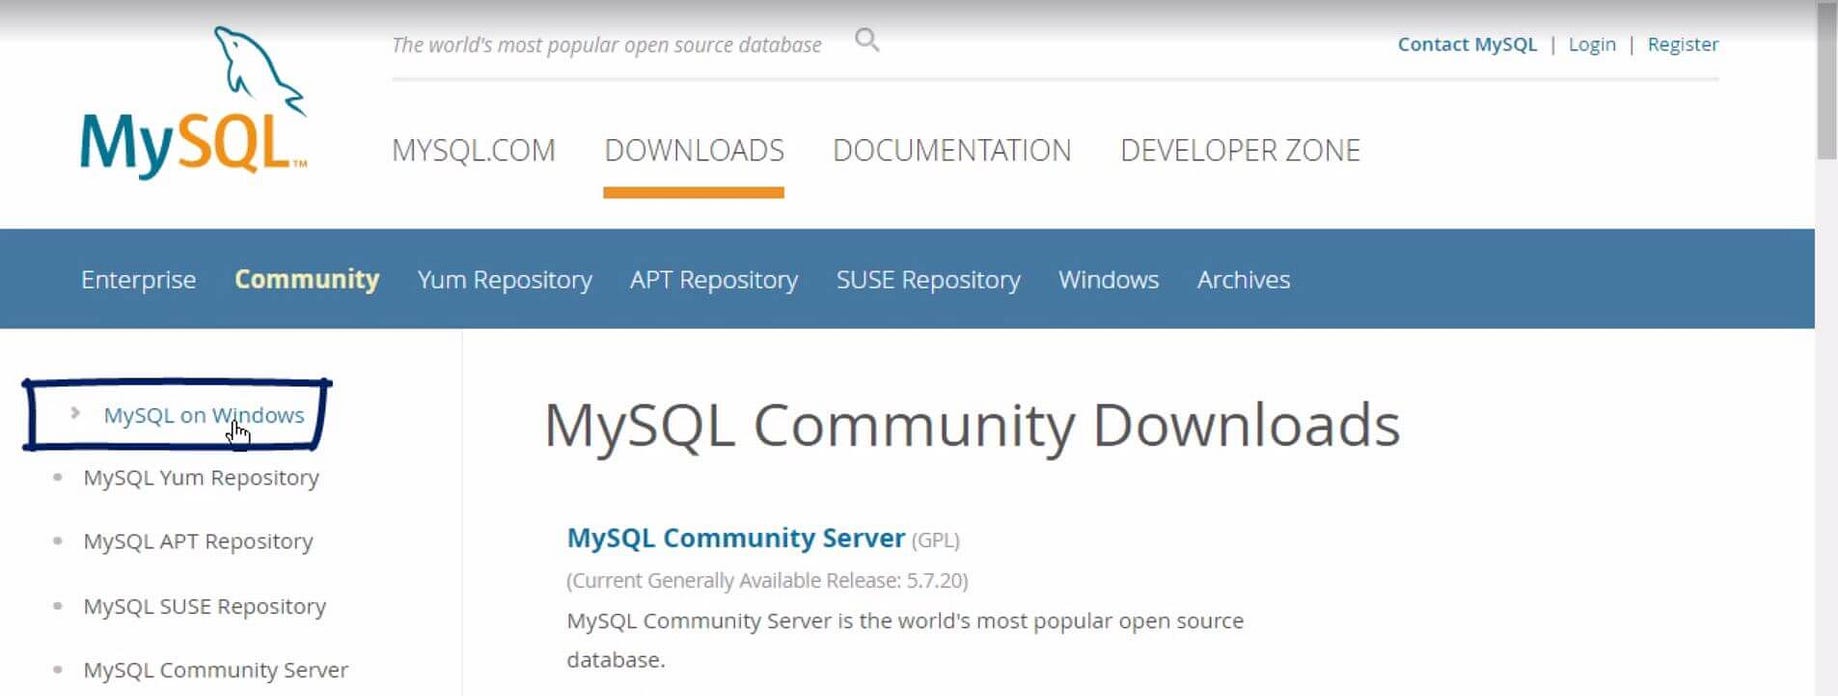Open MySQL Community Server sidebar link
The width and height of the screenshot is (1838, 696).
click(x=216, y=670)
